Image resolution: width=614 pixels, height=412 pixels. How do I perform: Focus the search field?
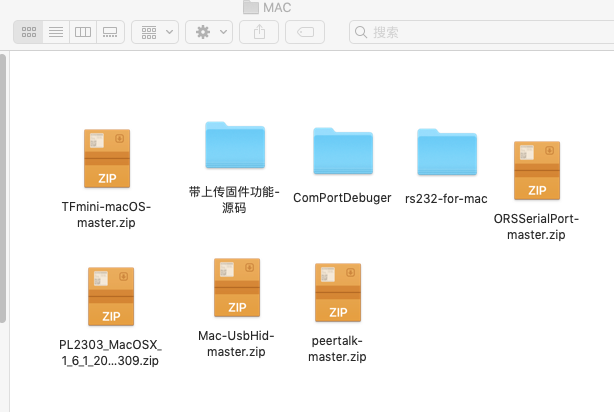tap(482, 32)
